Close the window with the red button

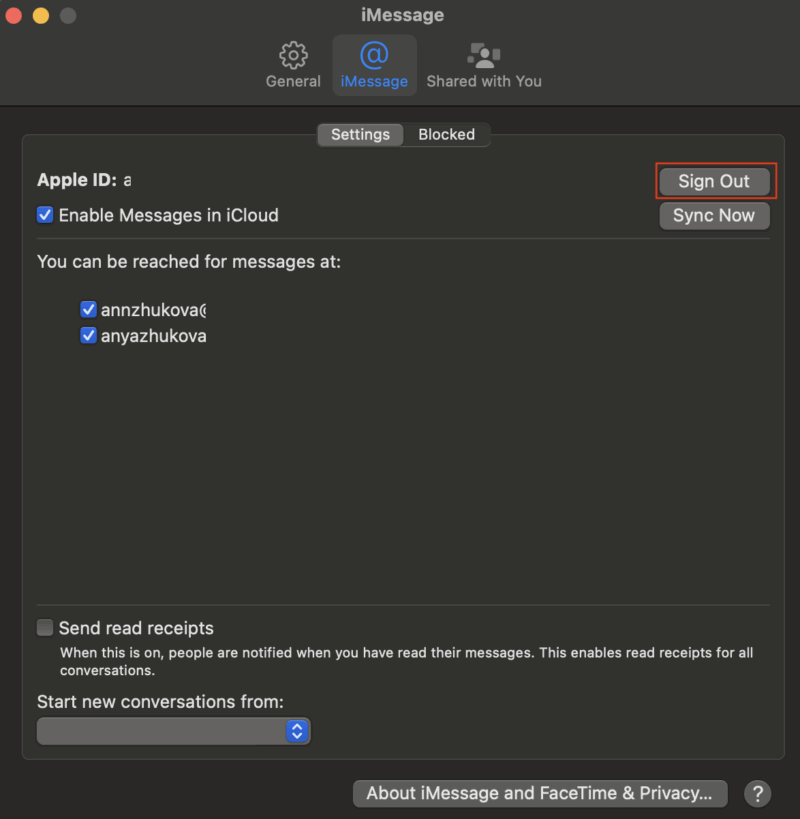14,16
